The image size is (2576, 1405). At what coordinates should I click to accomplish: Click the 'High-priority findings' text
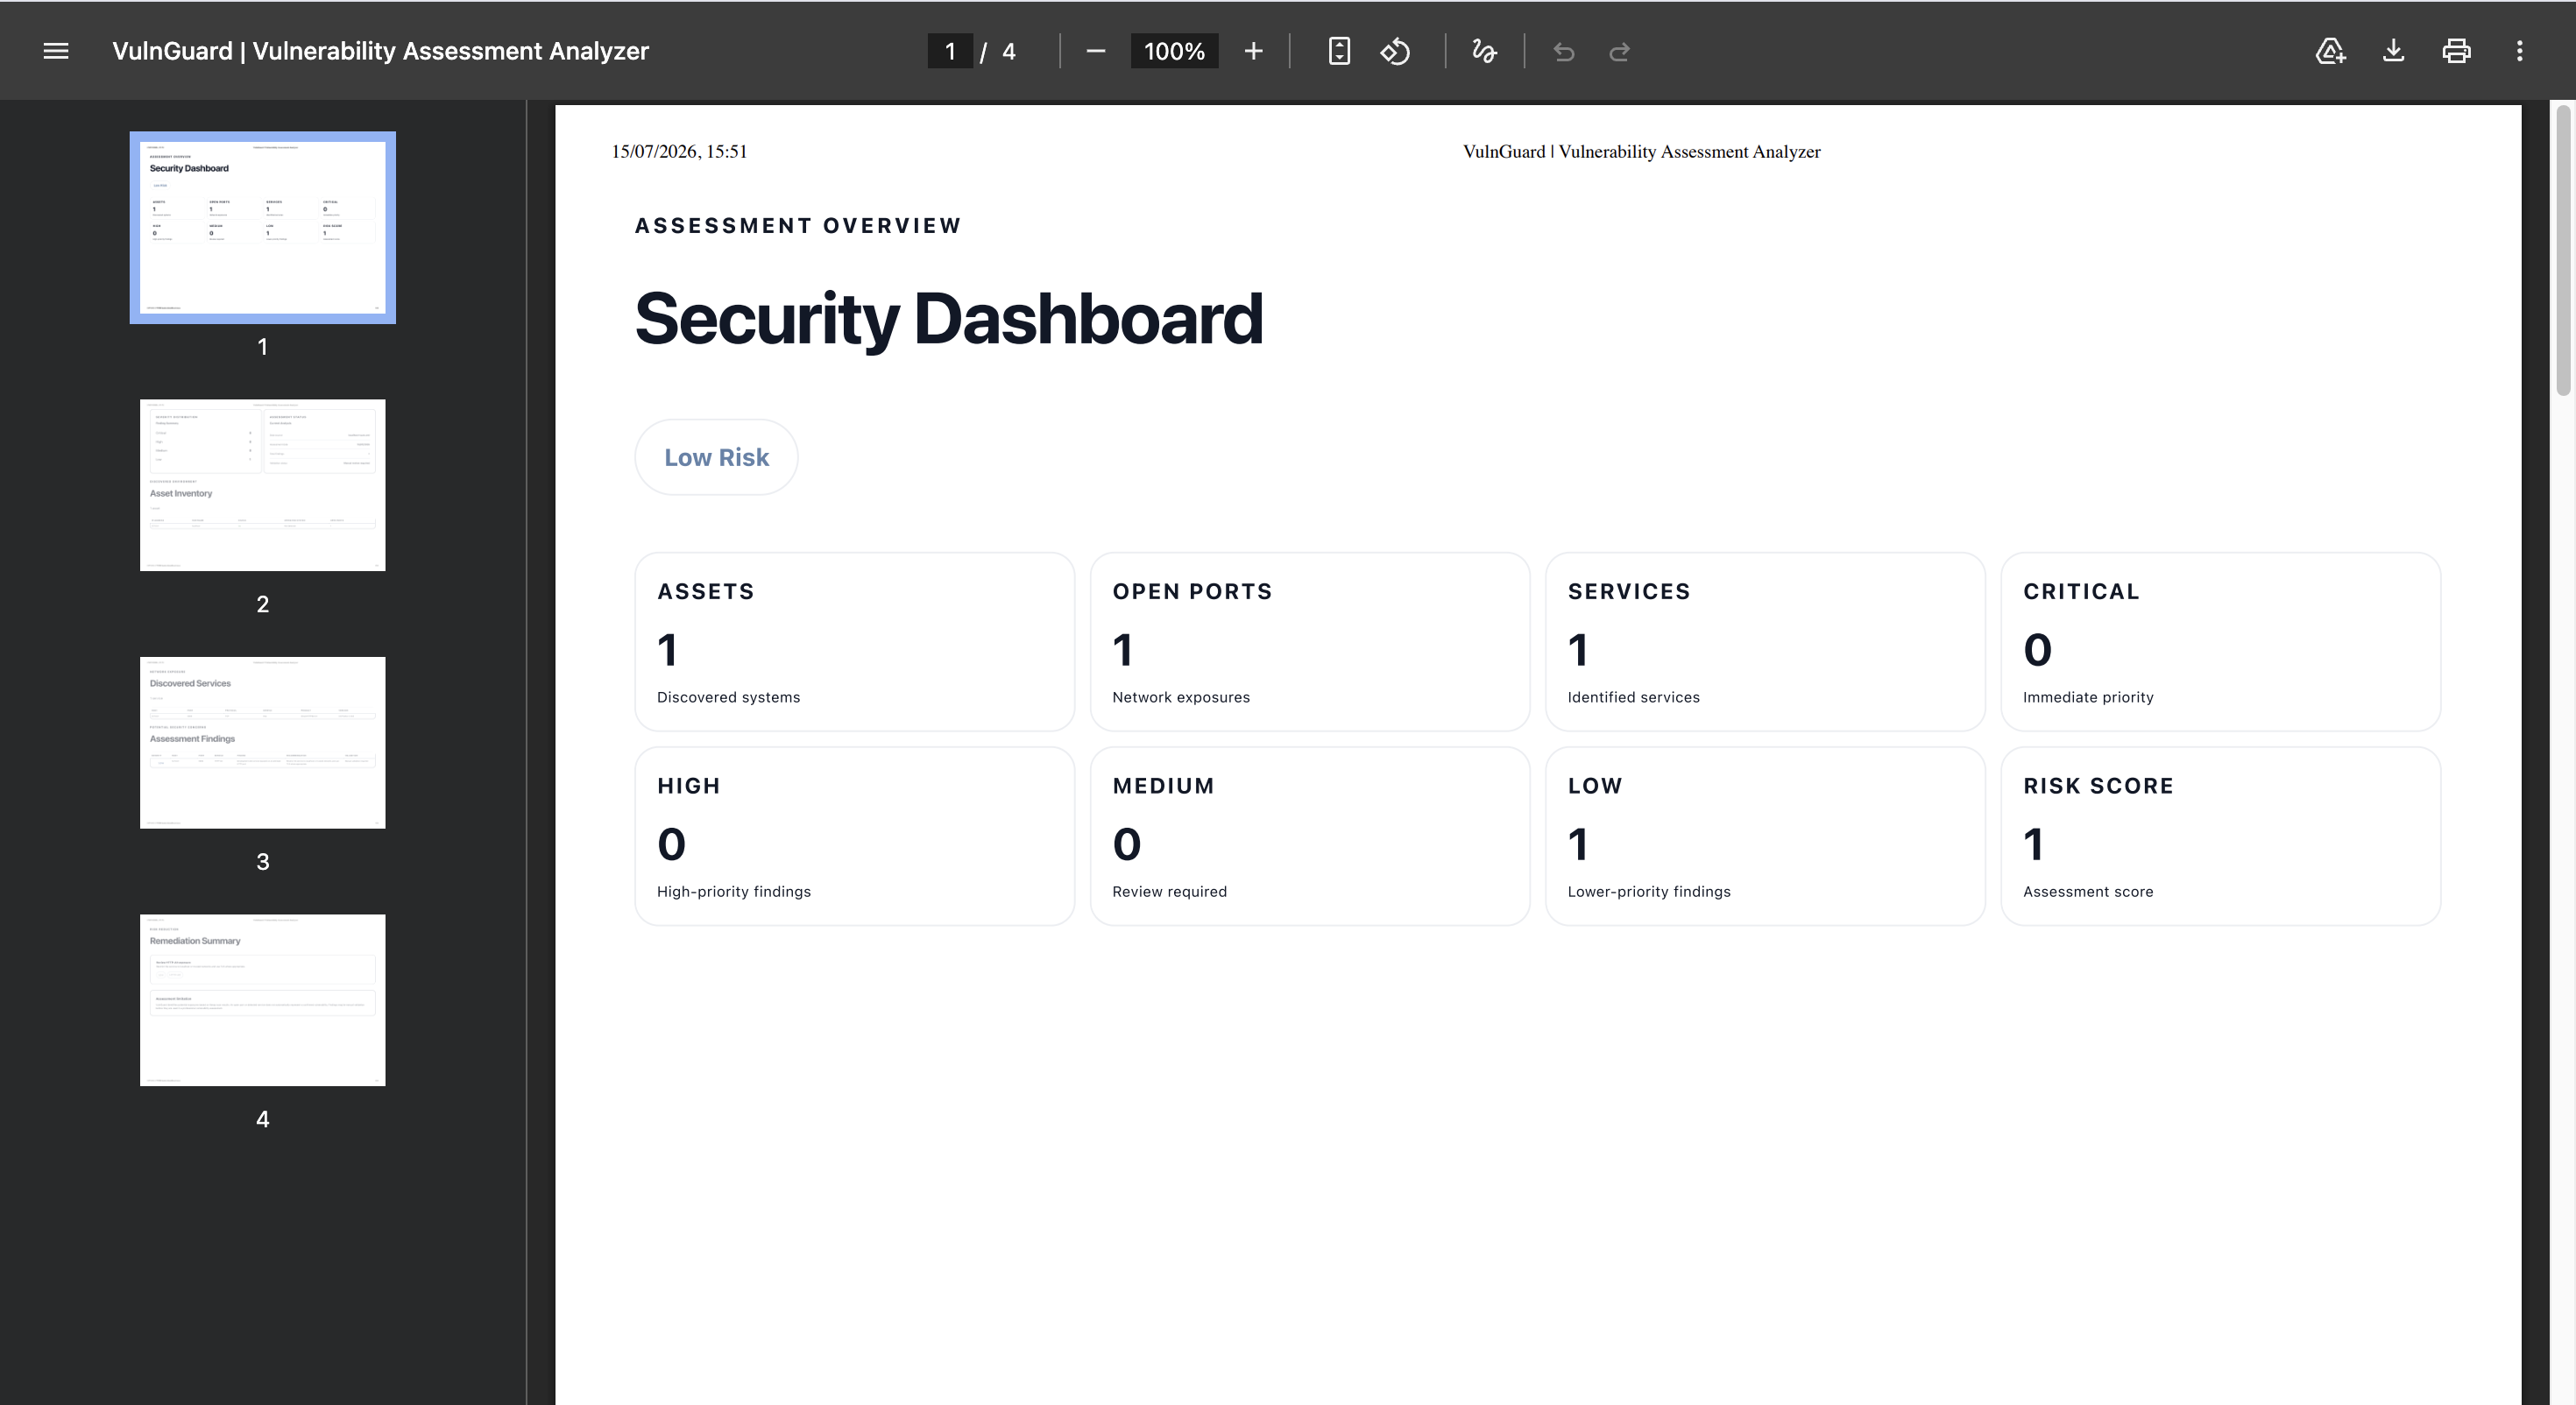[x=734, y=891]
